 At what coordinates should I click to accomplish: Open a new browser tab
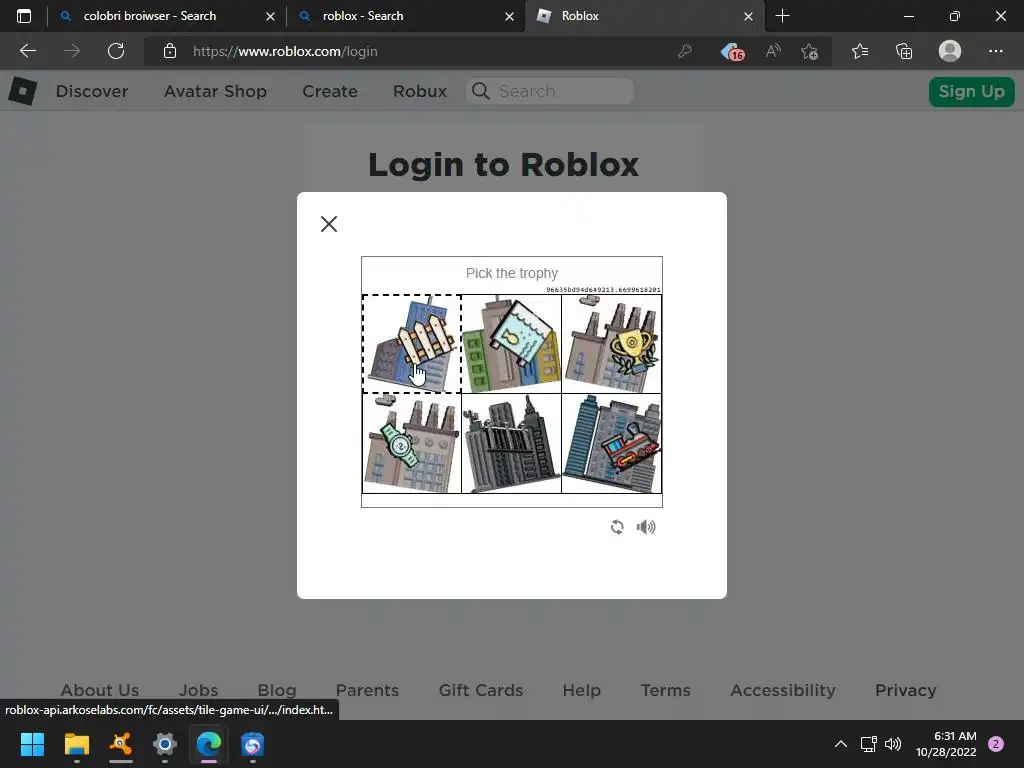[782, 16]
